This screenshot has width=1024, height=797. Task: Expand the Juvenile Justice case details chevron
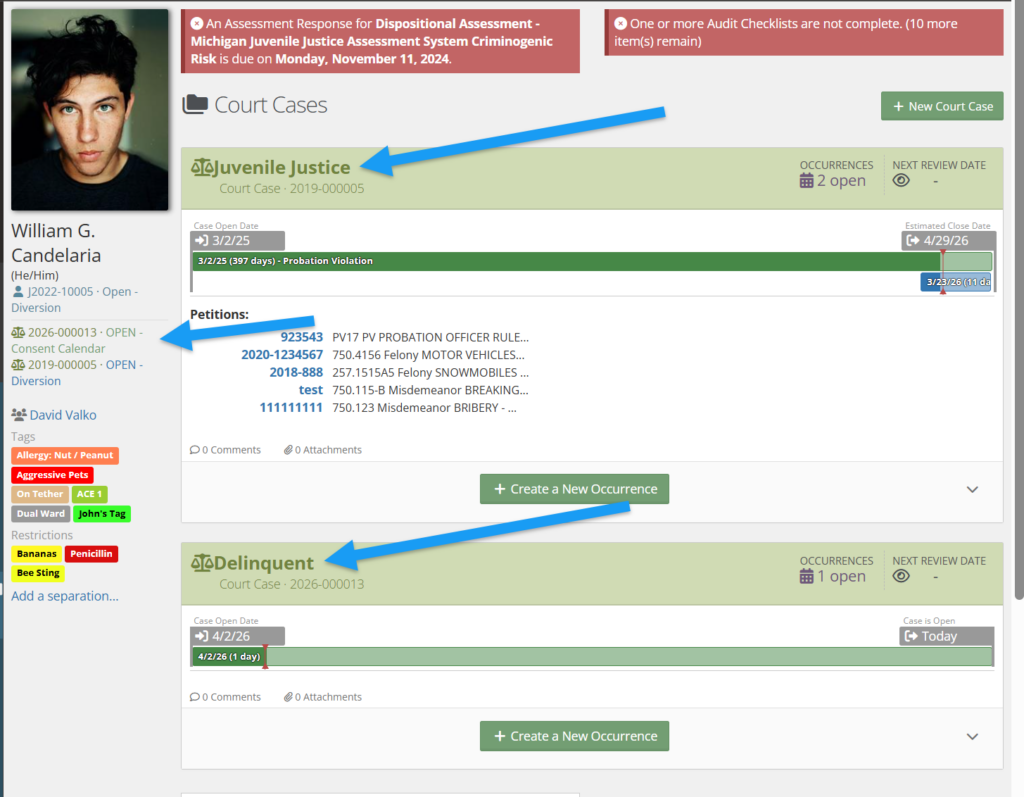972,489
